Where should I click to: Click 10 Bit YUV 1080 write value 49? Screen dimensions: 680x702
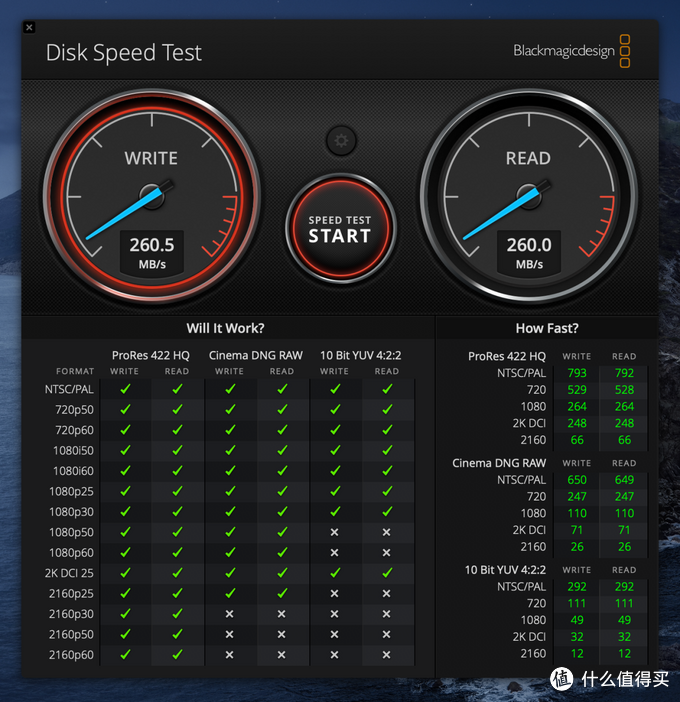point(577,620)
